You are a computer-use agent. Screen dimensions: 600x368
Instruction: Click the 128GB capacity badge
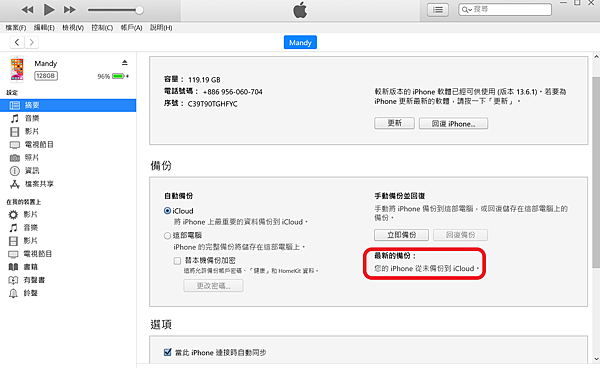[x=46, y=76]
